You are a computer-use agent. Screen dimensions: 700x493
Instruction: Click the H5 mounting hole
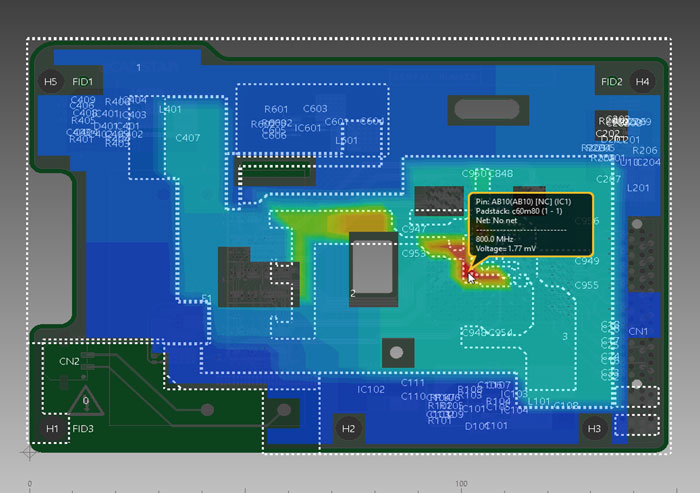50,82
